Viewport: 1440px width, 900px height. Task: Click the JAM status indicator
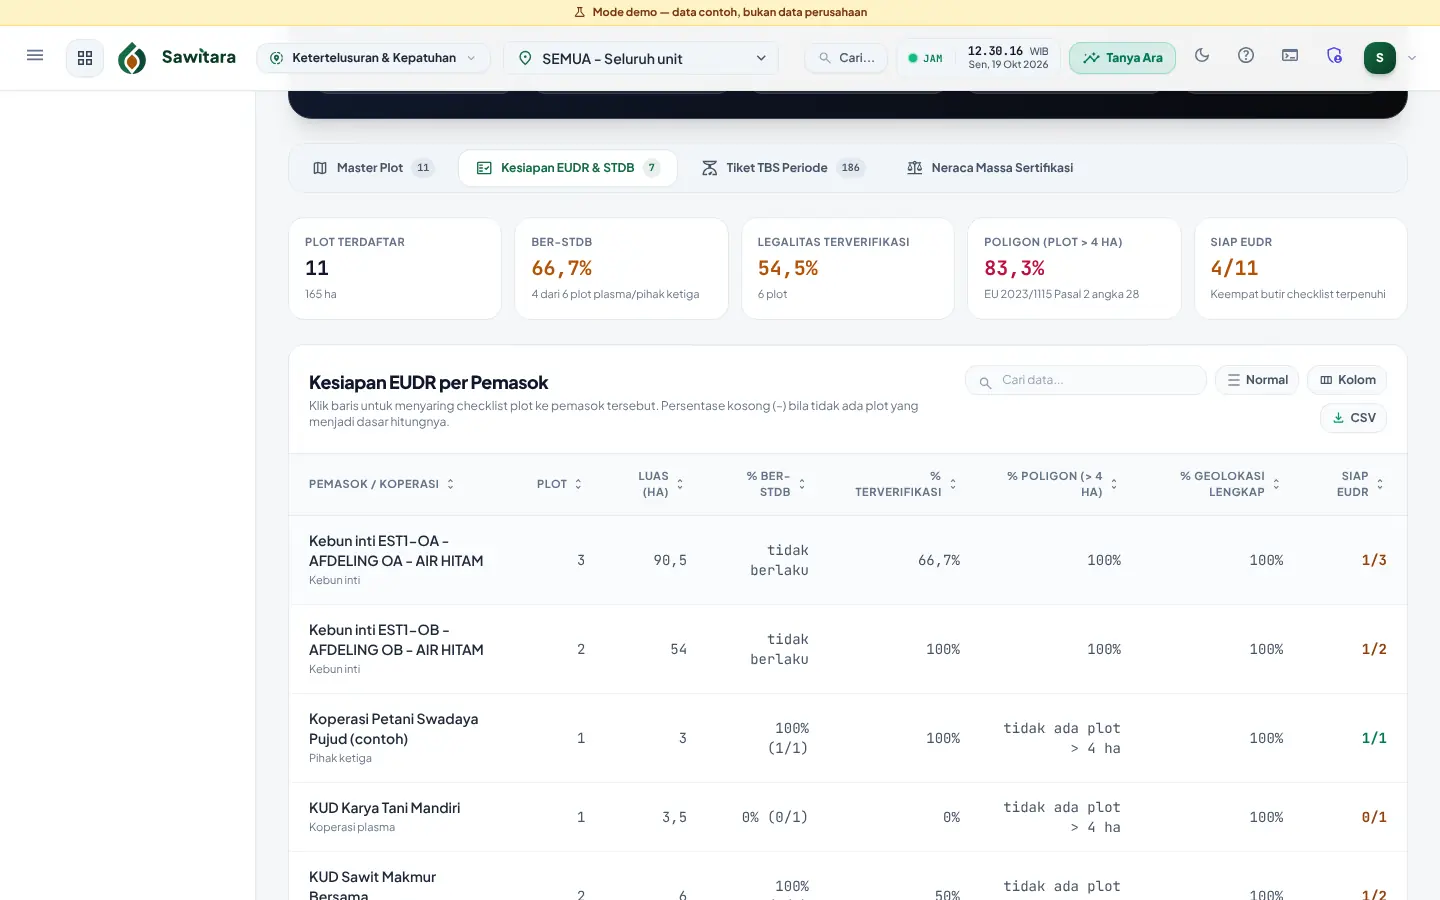(x=925, y=58)
